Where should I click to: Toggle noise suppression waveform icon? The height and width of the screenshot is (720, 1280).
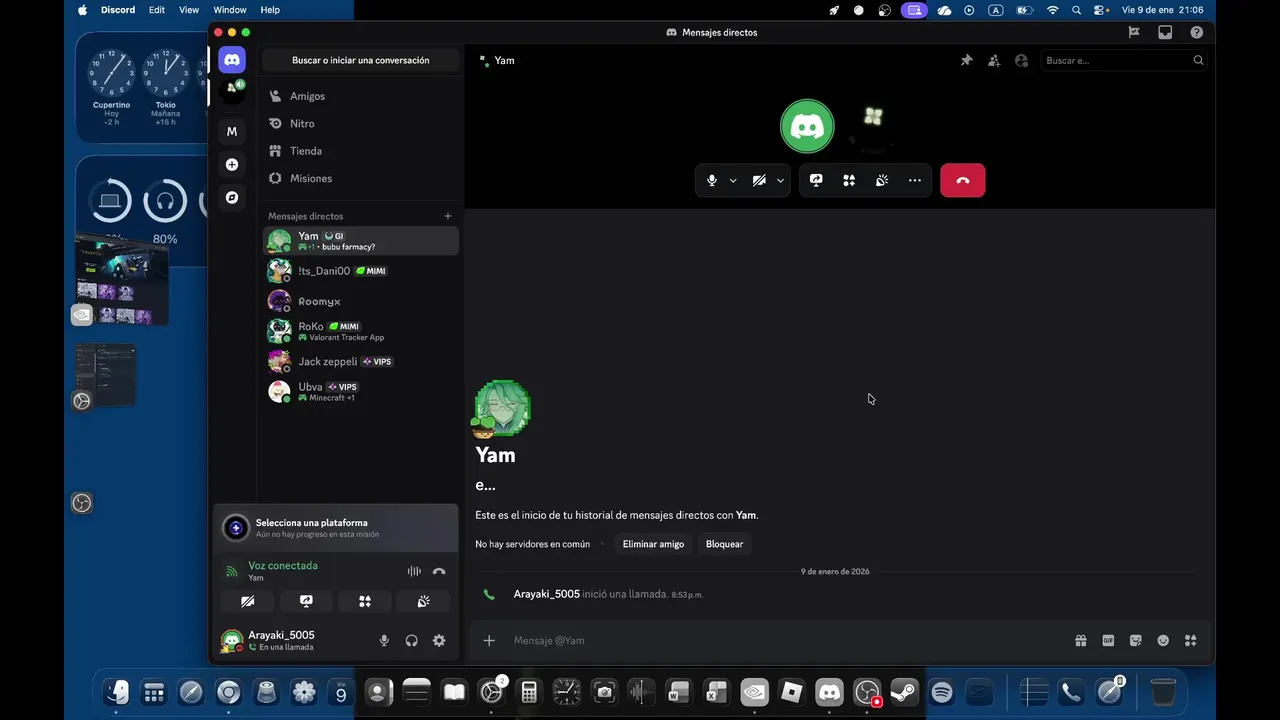pyautogui.click(x=414, y=571)
